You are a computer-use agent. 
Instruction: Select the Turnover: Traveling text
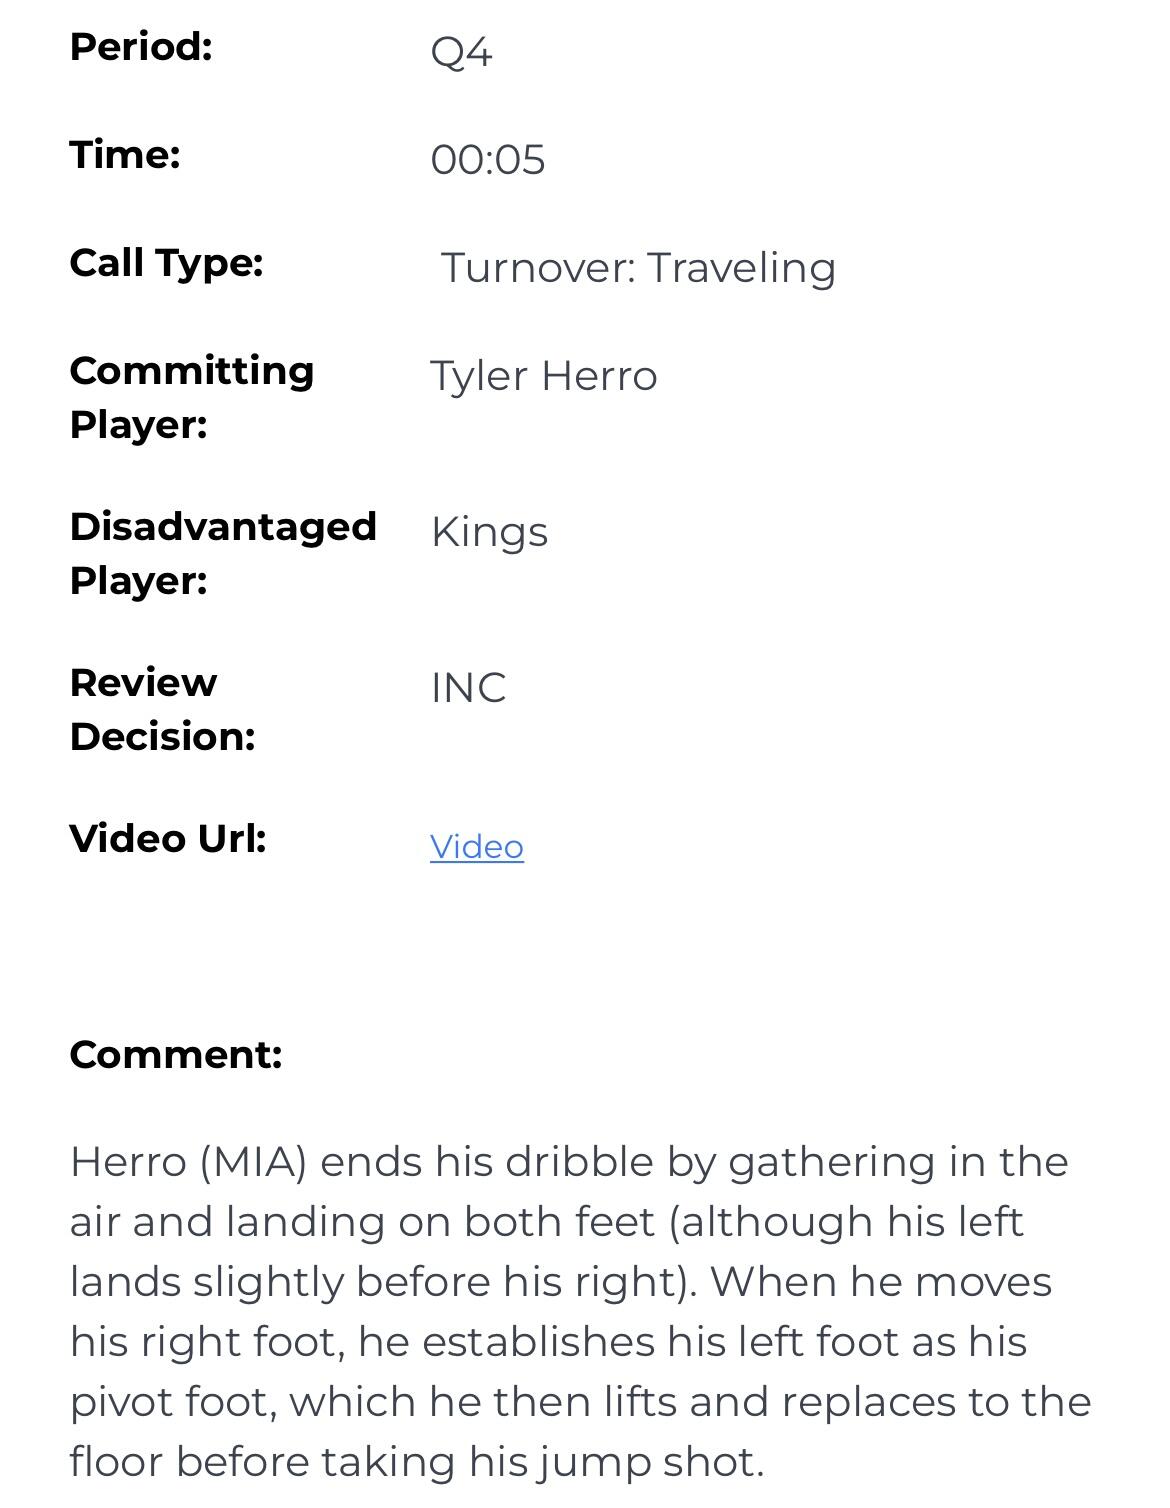click(638, 268)
